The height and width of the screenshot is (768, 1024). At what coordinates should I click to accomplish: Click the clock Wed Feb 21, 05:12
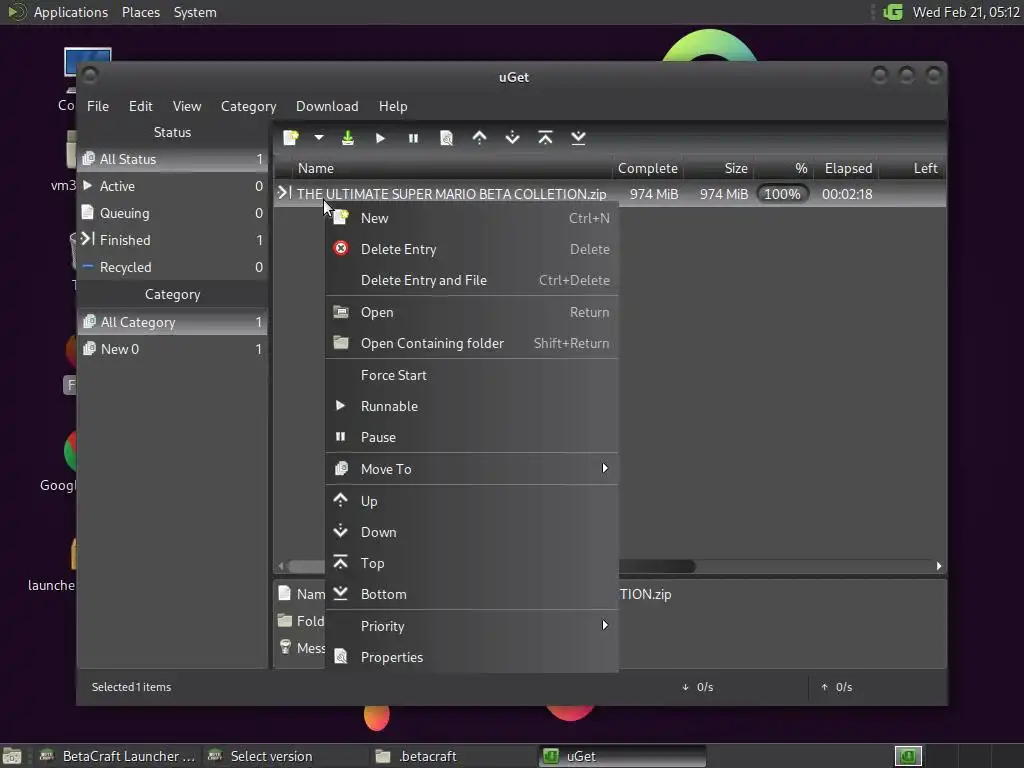point(966,12)
